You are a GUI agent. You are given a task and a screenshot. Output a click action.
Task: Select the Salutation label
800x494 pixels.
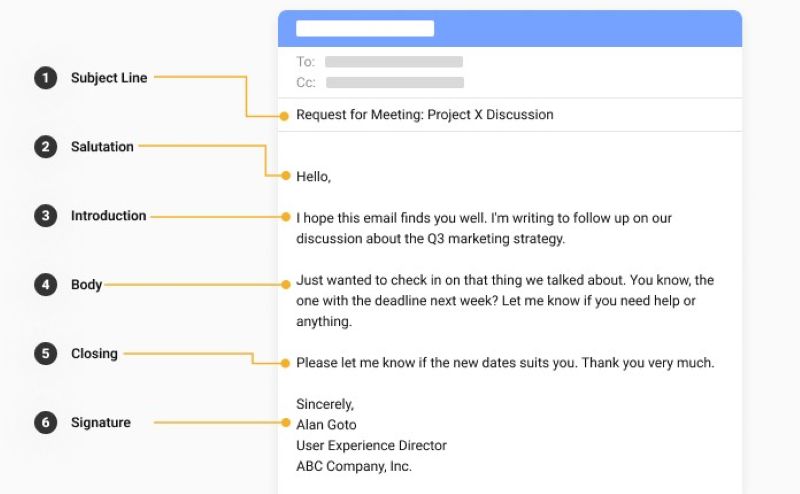102,147
